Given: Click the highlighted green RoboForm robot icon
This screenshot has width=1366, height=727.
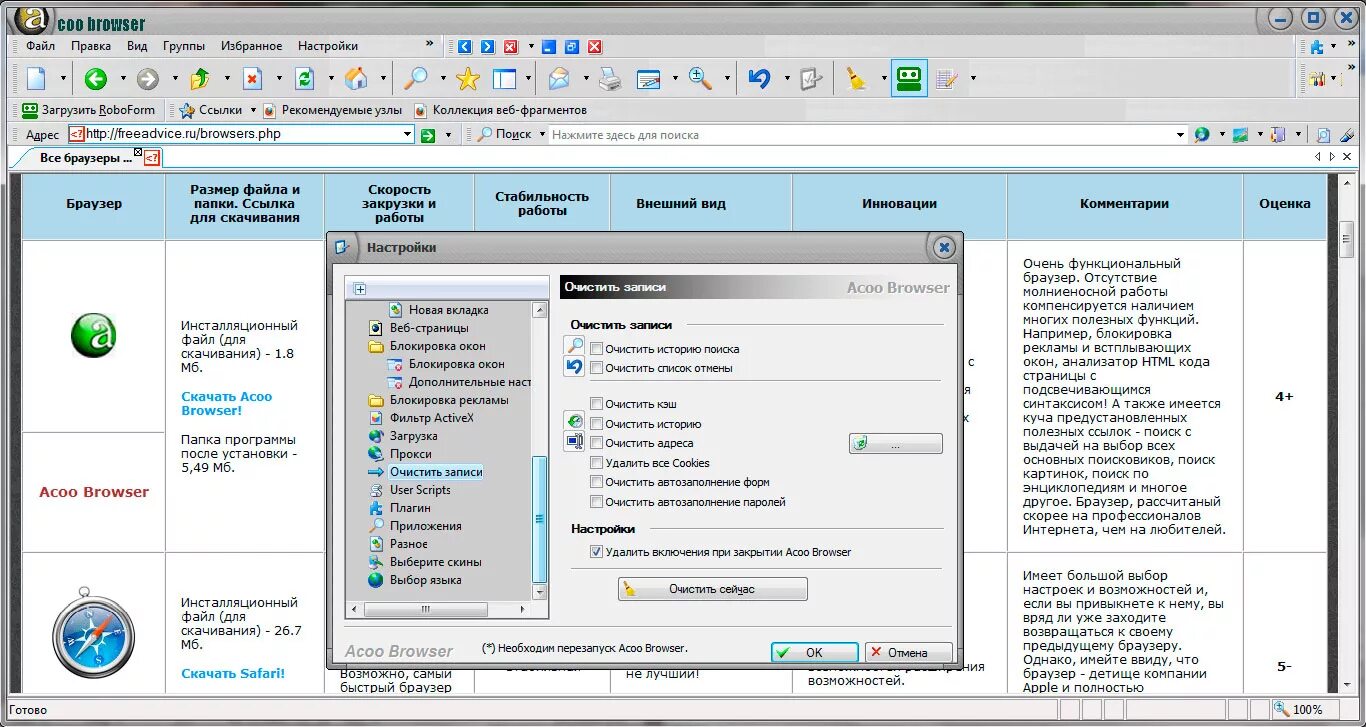Looking at the screenshot, I should 909,78.
